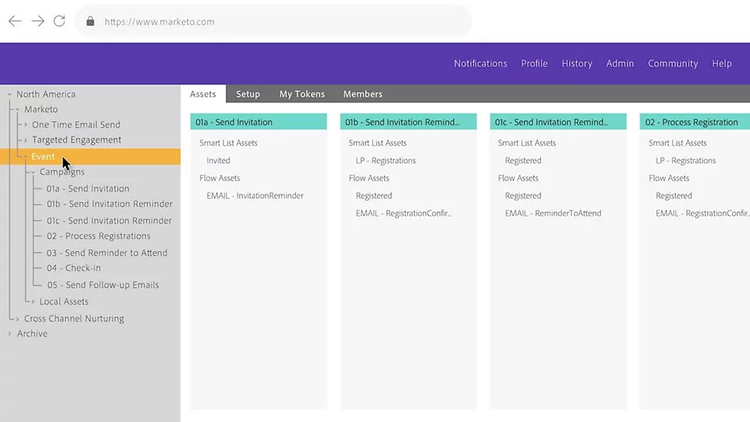Expand the One Time Email Send folder

tap(25, 125)
